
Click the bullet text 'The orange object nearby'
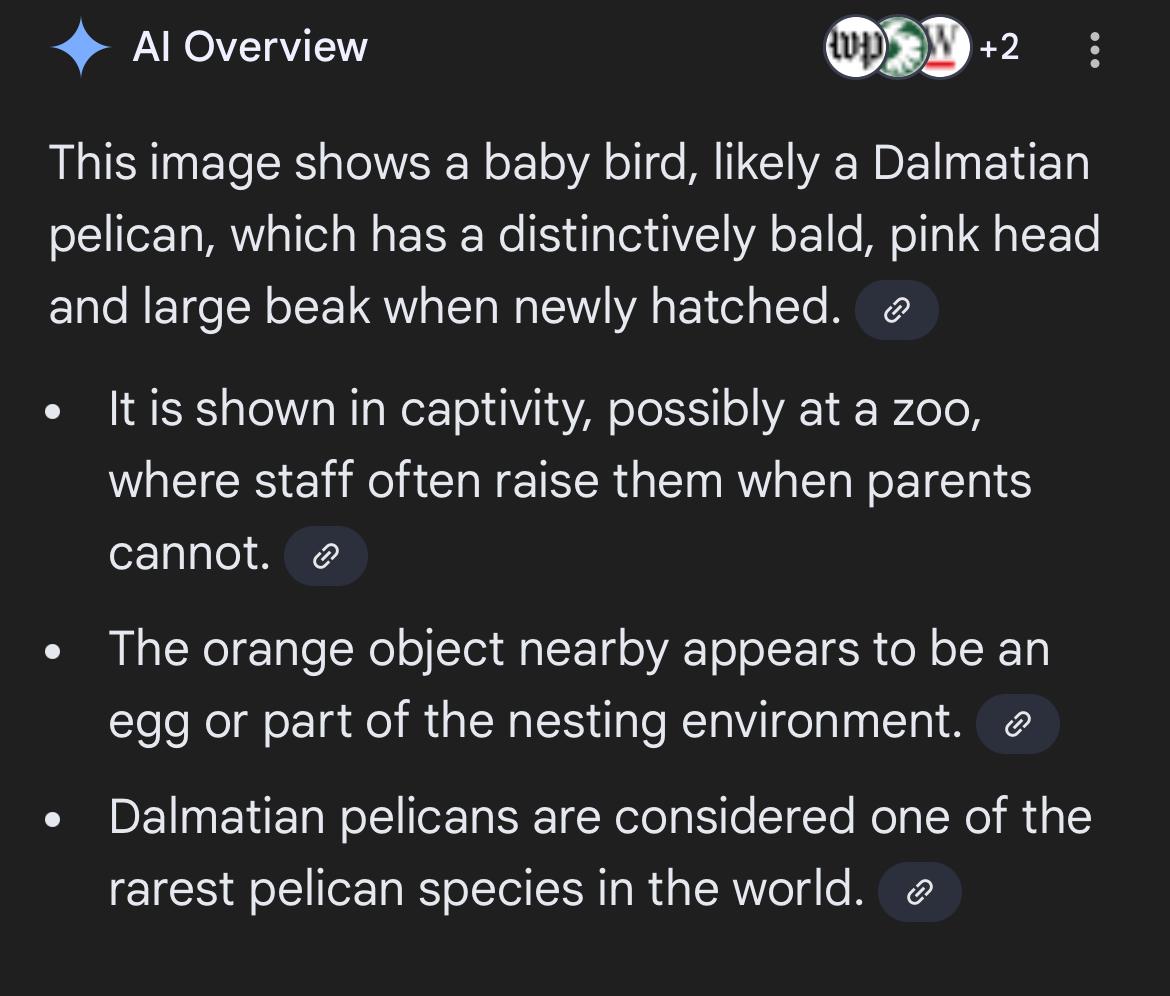pyautogui.click(x=579, y=650)
